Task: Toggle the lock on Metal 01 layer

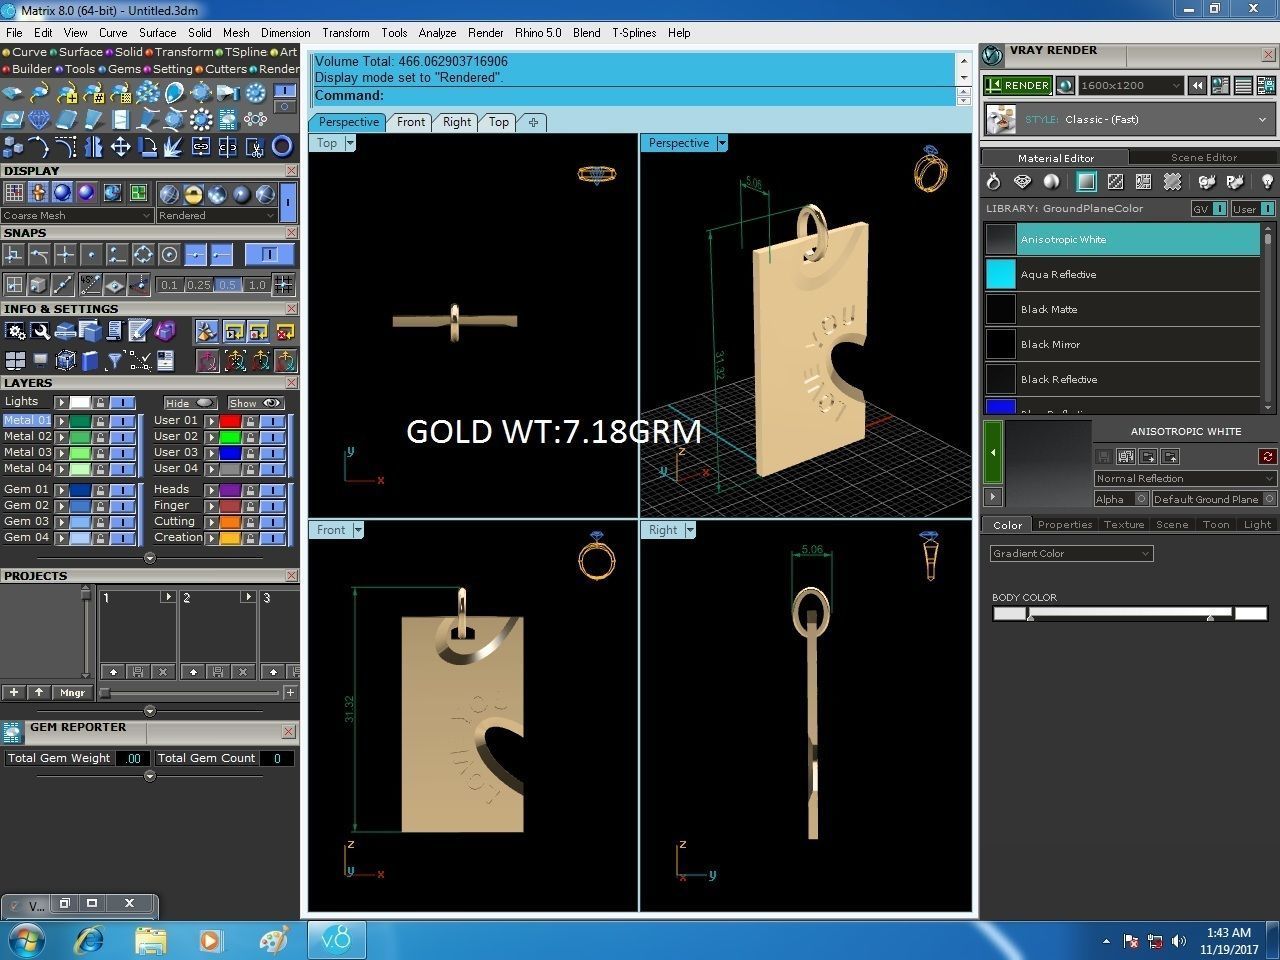Action: [x=100, y=421]
